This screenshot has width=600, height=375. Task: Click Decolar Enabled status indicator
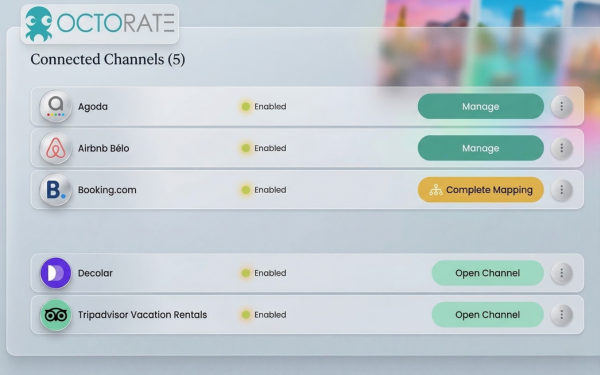[264, 273]
